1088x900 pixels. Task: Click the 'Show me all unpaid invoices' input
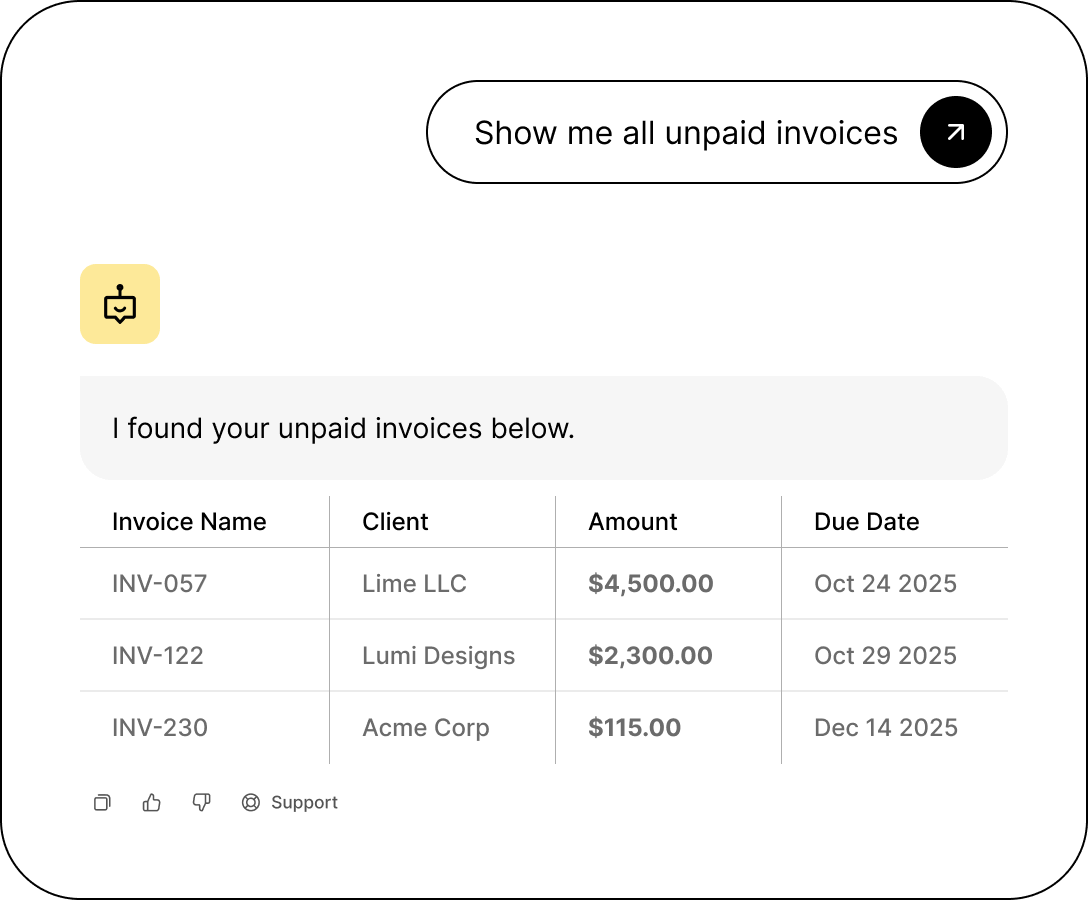point(685,132)
